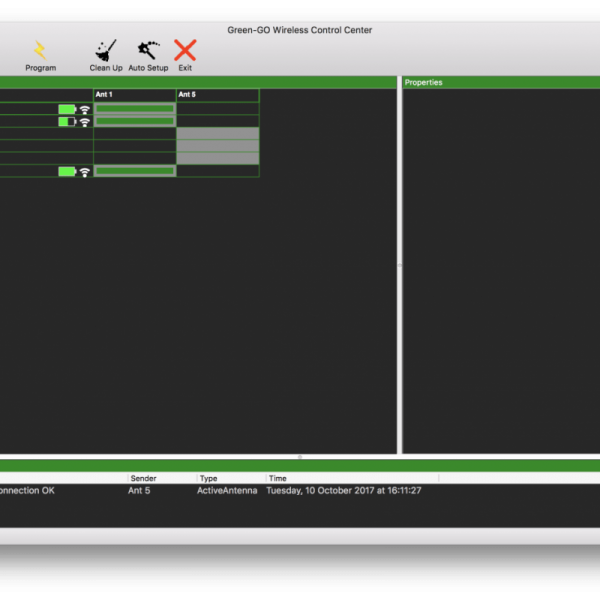Screen dimensions: 600x600
Task: Select the 'onnection OK' log message
Action: [x=27, y=491]
